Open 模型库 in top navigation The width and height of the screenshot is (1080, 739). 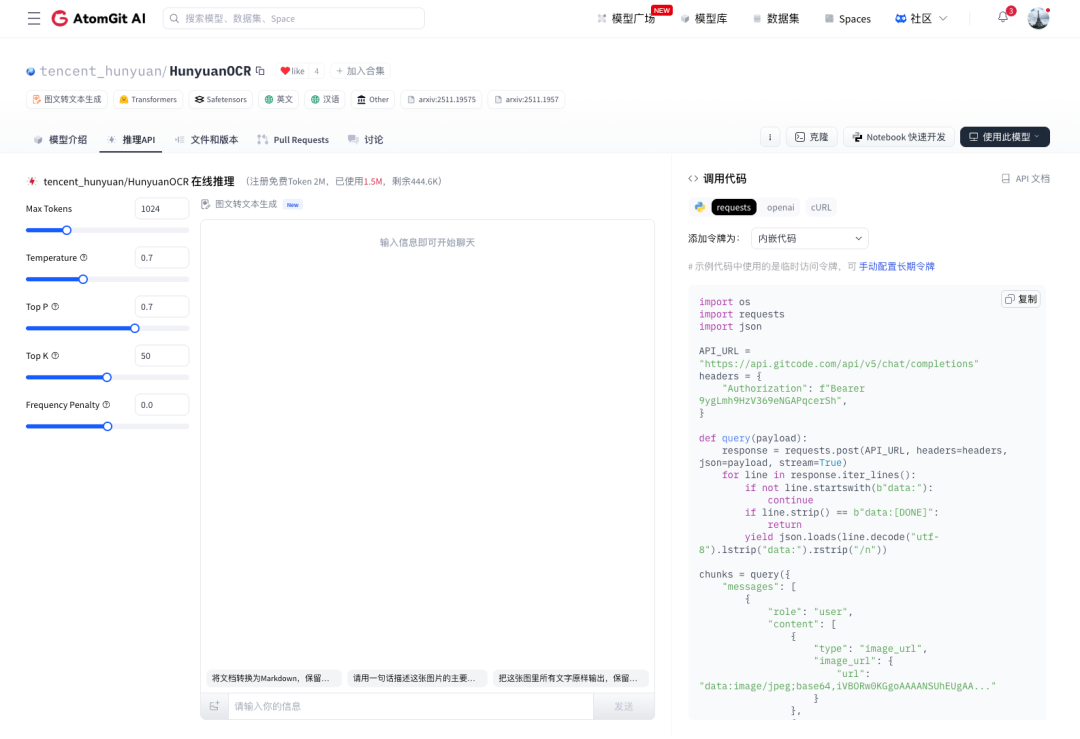click(x=704, y=19)
